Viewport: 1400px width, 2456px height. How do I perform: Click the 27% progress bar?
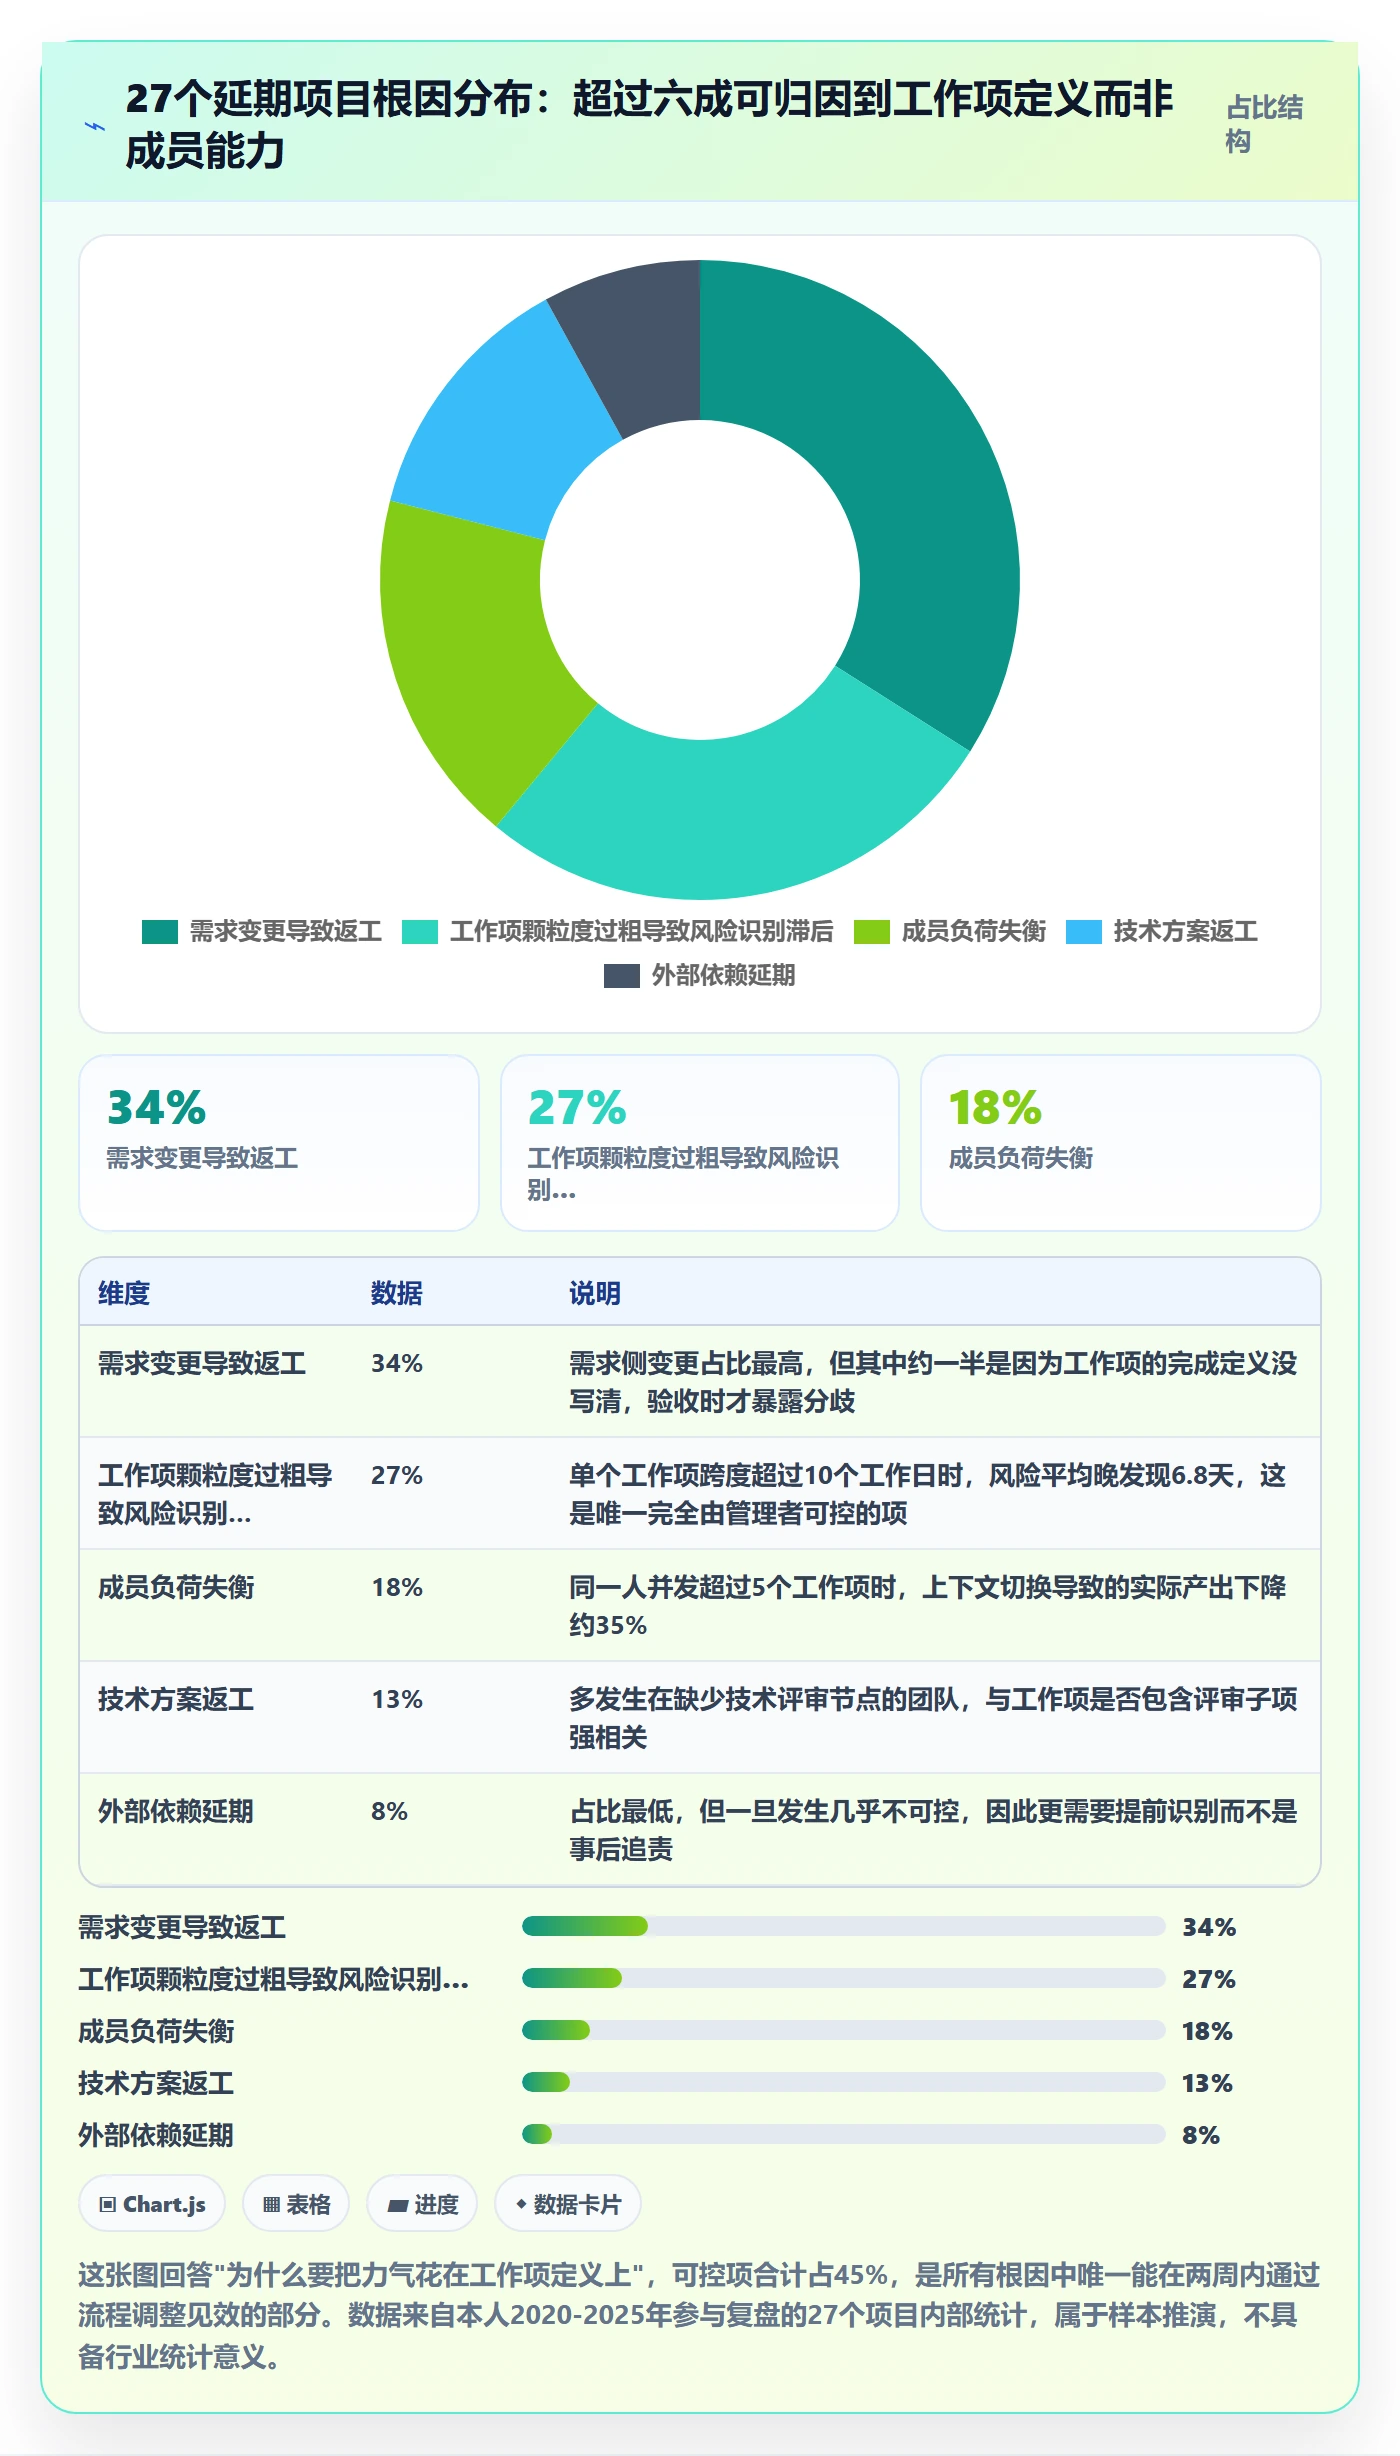point(843,1978)
